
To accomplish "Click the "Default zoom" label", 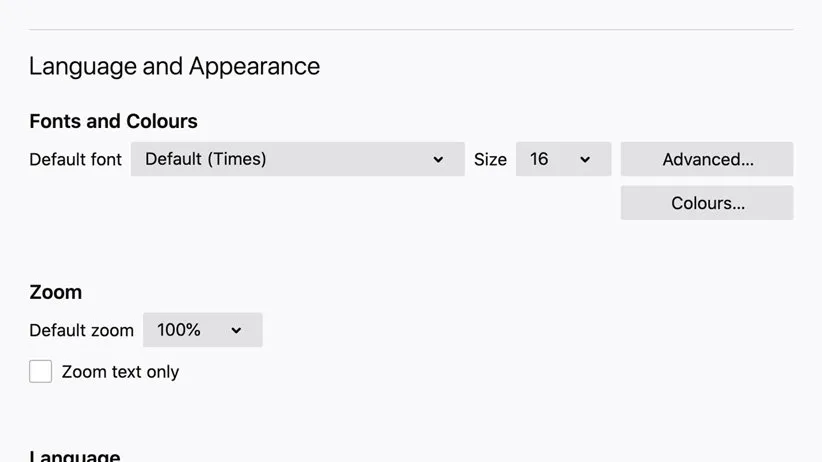I will point(81,330).
